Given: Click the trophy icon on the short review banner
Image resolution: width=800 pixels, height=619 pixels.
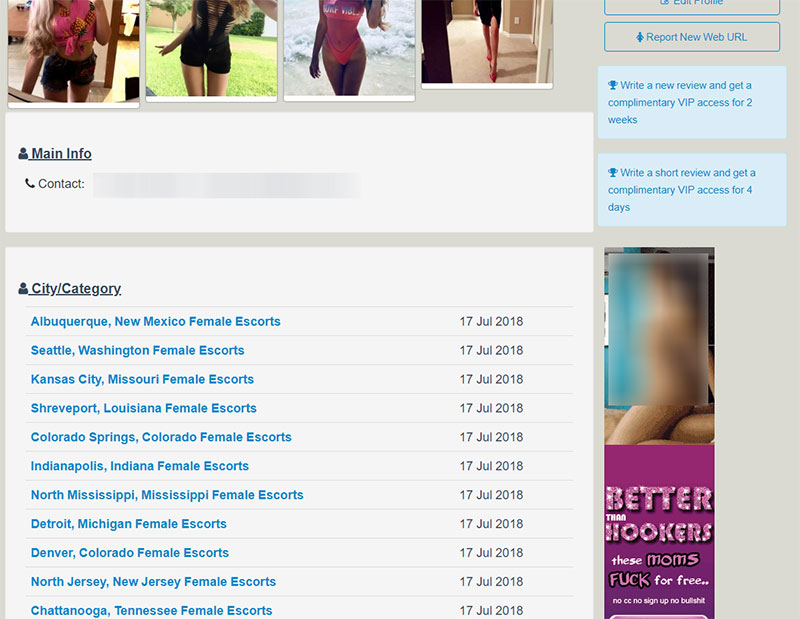Looking at the screenshot, I should [x=615, y=172].
